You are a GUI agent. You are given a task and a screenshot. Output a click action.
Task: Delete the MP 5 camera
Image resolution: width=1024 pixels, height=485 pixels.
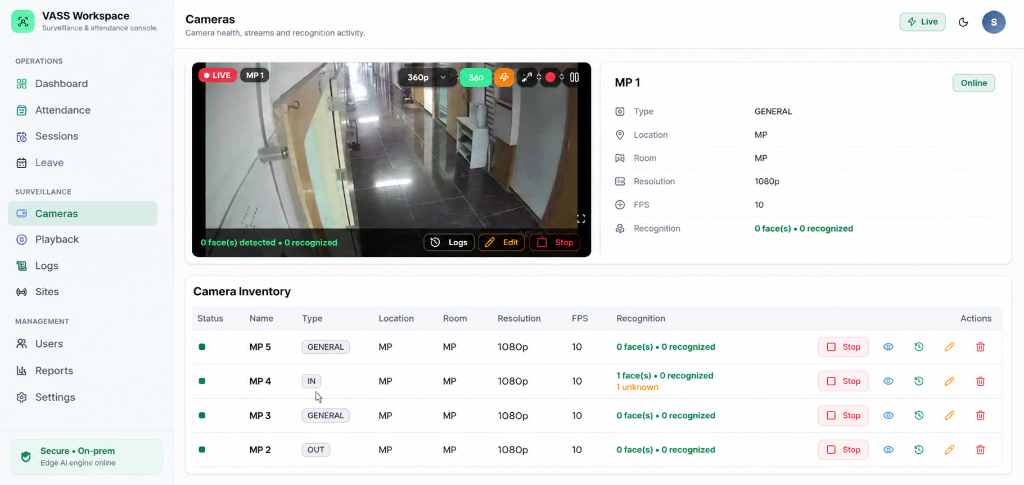pyautogui.click(x=980, y=347)
